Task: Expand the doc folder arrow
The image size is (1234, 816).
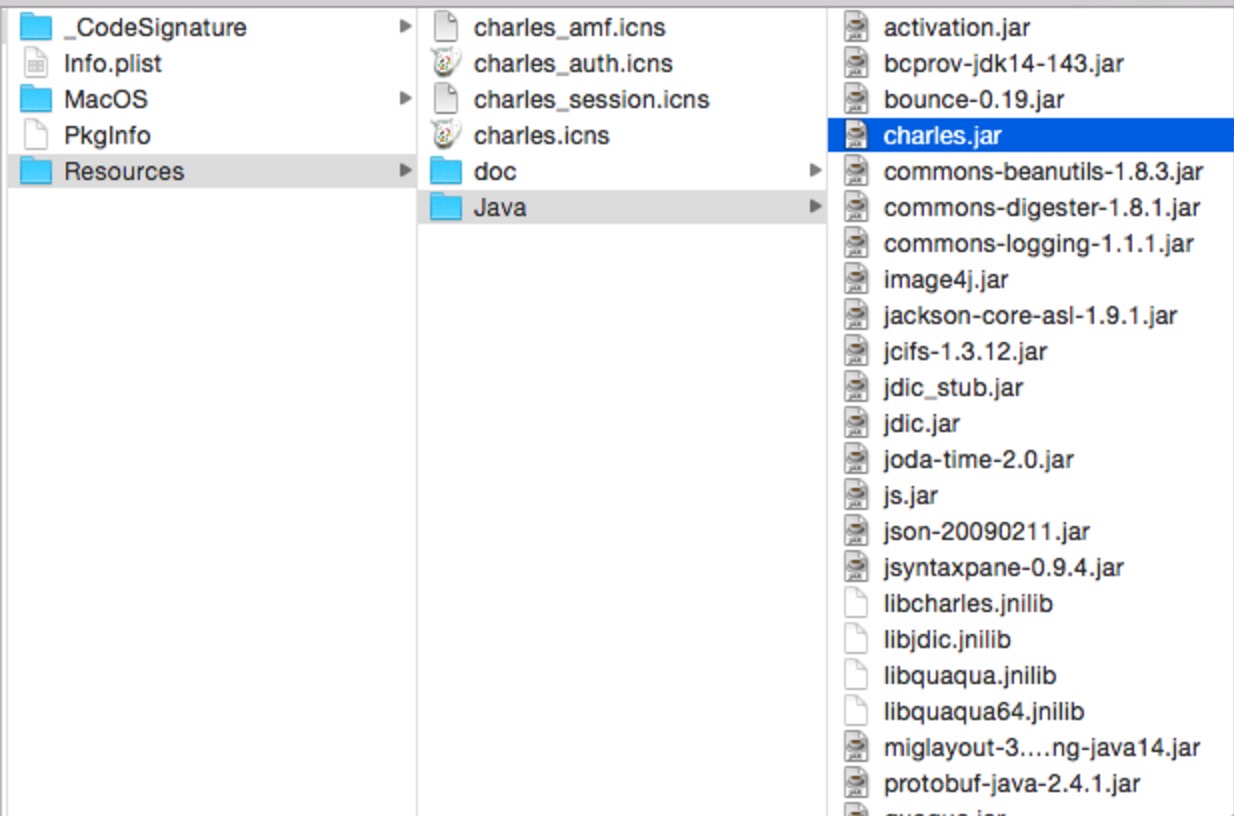Action: 816,170
